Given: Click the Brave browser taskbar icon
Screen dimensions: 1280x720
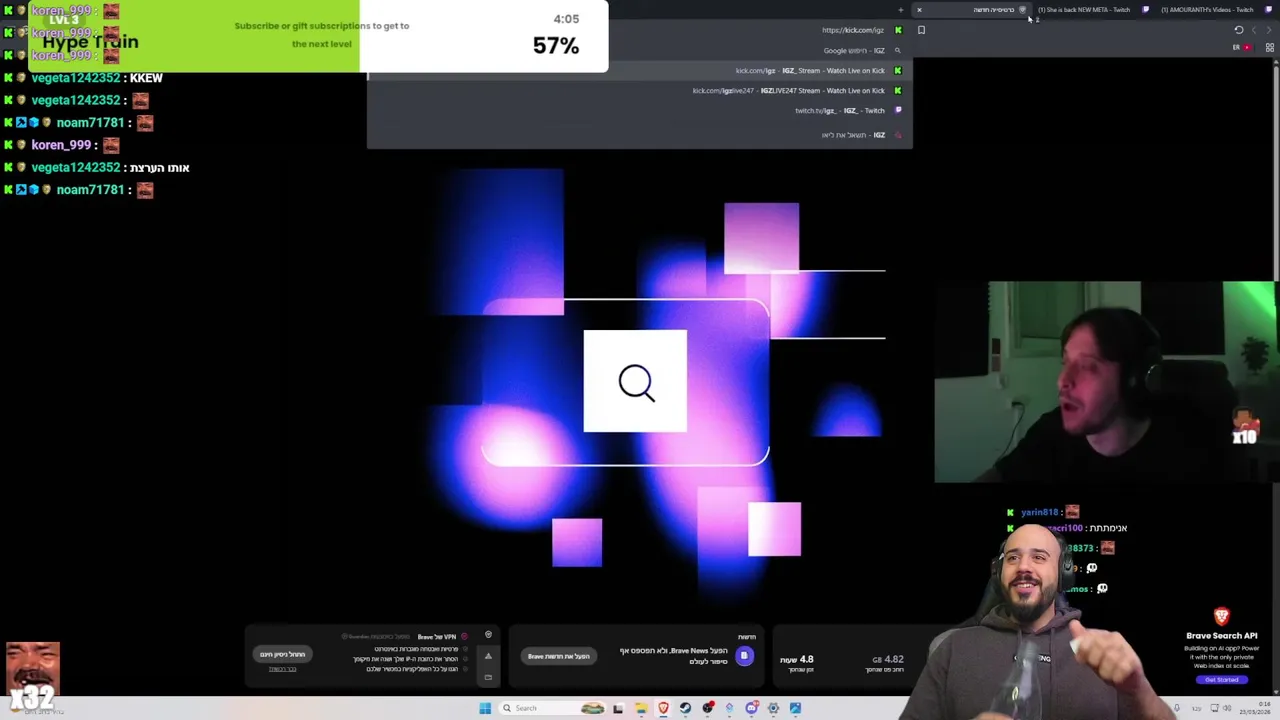Looking at the screenshot, I should click(x=663, y=708).
